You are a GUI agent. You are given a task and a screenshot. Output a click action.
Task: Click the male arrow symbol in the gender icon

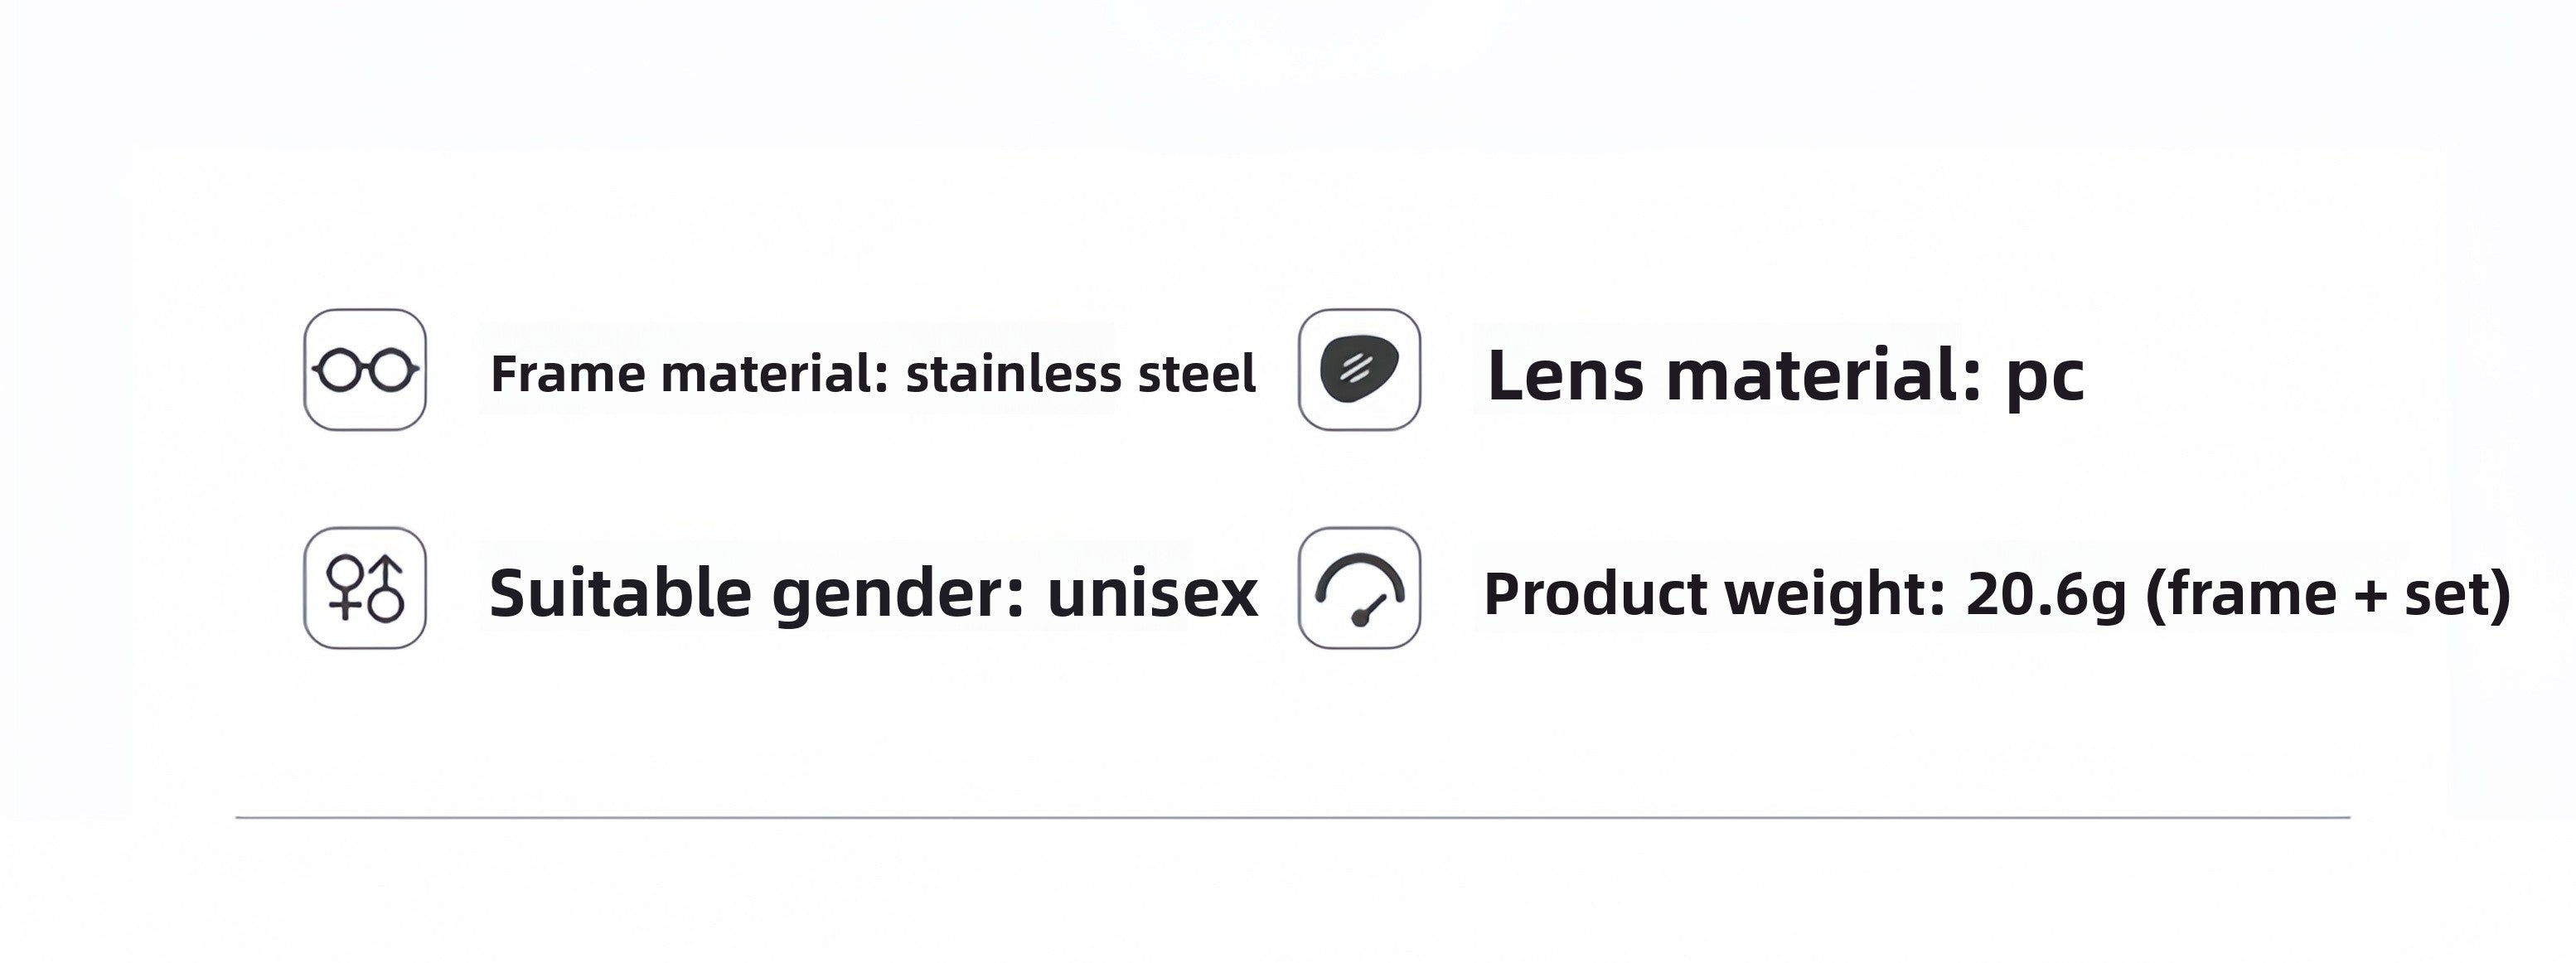(386, 589)
